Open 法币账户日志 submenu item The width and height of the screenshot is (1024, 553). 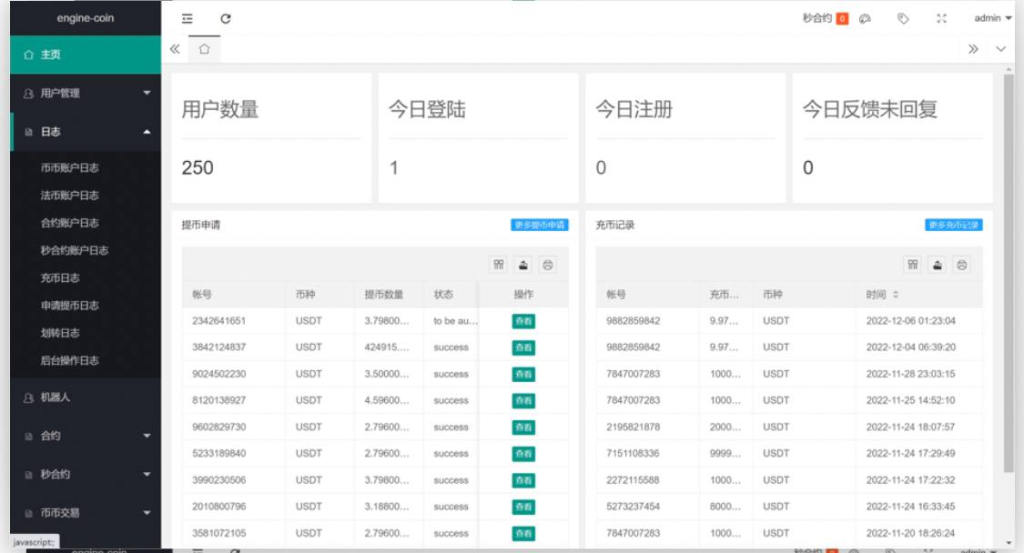[70, 195]
